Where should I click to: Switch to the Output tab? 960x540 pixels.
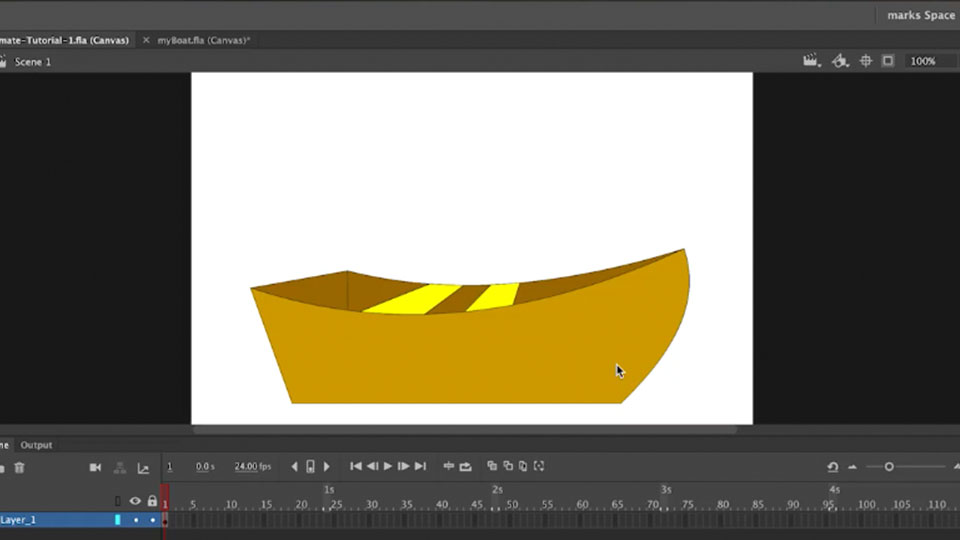coord(36,445)
